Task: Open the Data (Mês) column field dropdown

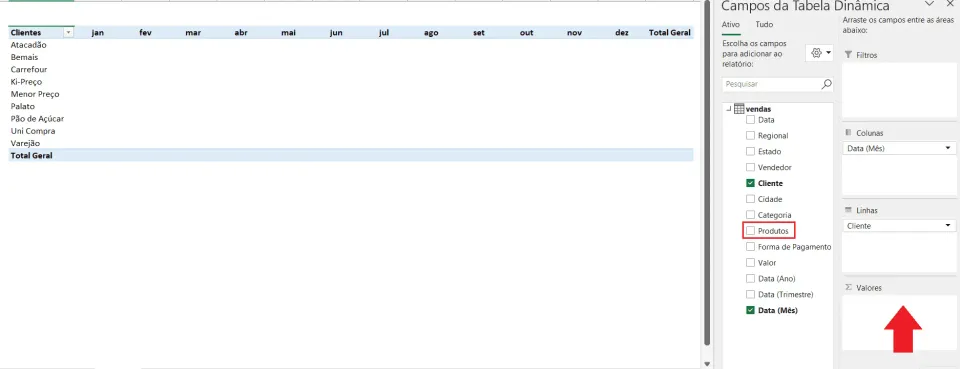Action: coord(948,149)
